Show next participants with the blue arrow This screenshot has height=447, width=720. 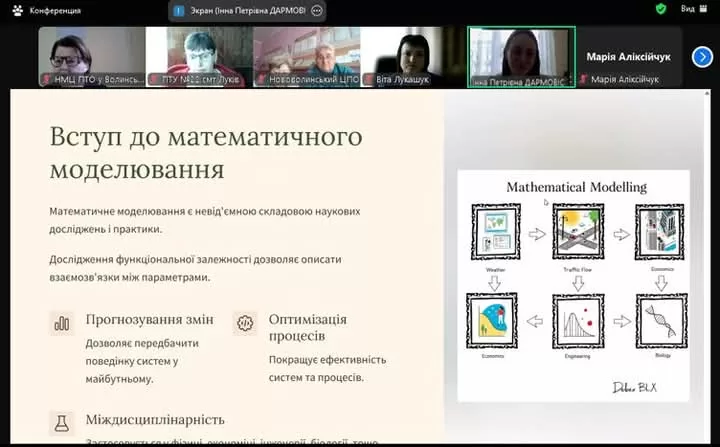coord(702,56)
